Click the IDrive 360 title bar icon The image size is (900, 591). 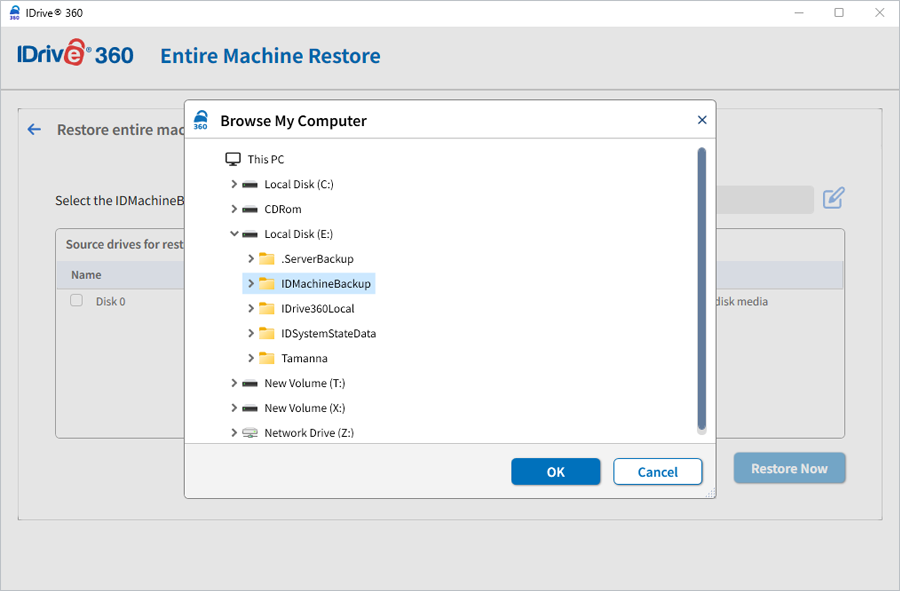(x=14, y=13)
